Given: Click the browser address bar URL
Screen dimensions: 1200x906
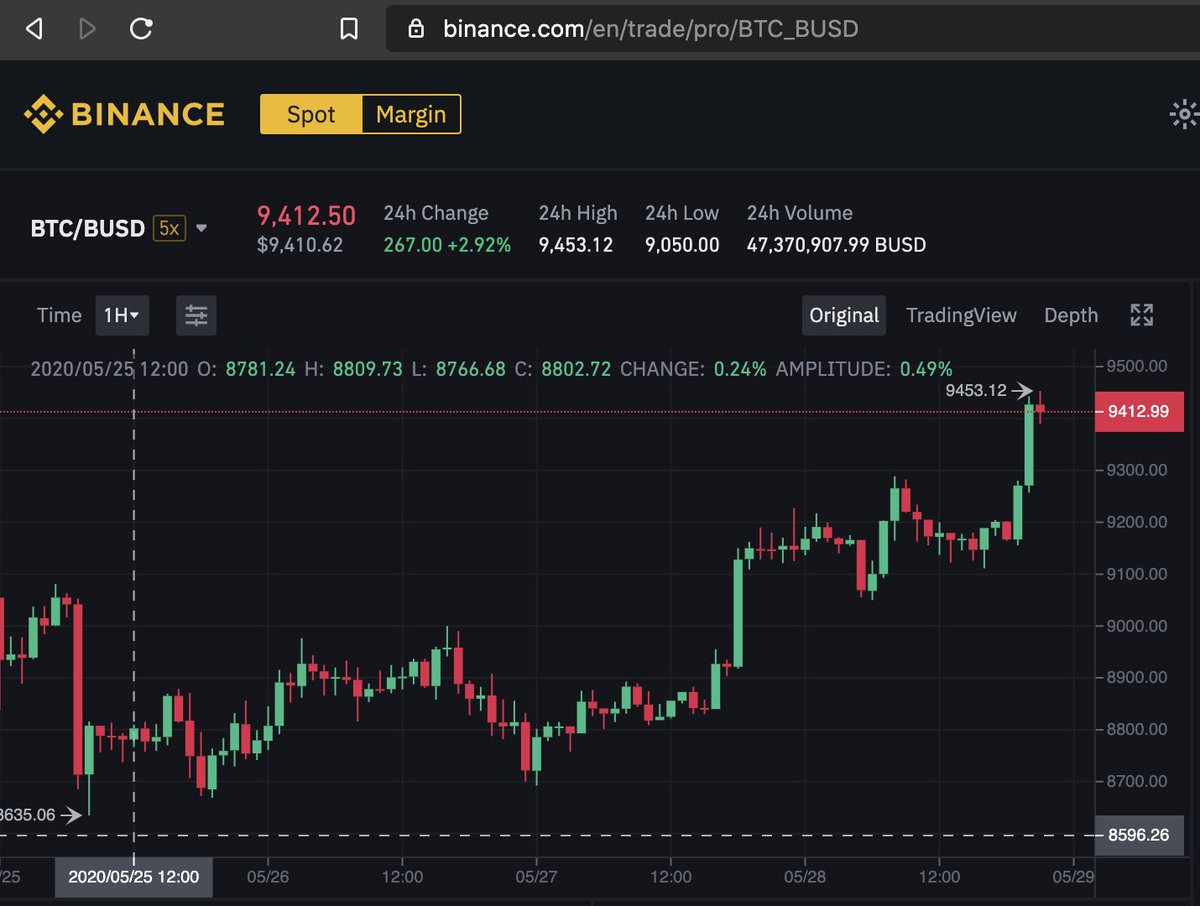Looking at the screenshot, I should (650, 29).
